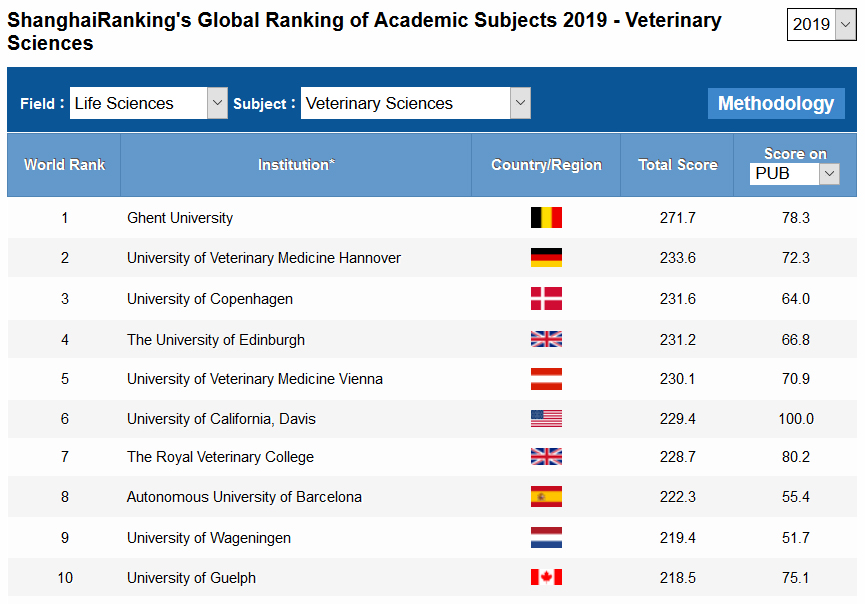Click the Germany flag beside Hannover
865x604 pixels.
click(x=545, y=257)
